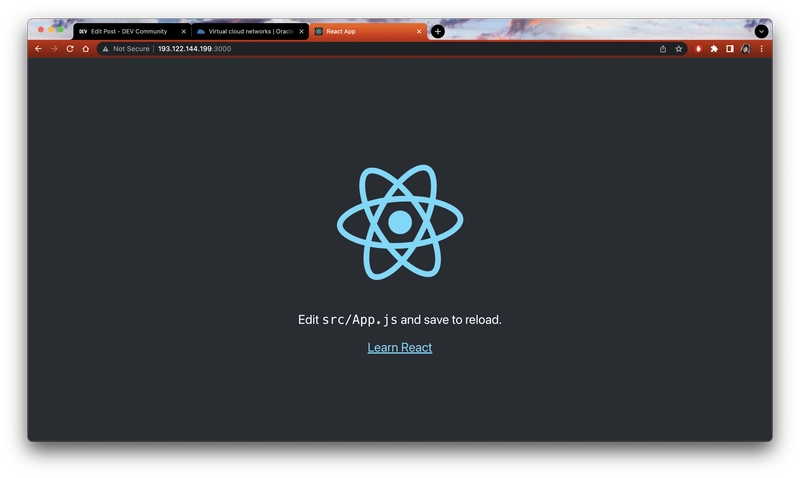Maximize the window with green button
Viewport: 800px width, 478px height.
pyautogui.click(x=60, y=30)
